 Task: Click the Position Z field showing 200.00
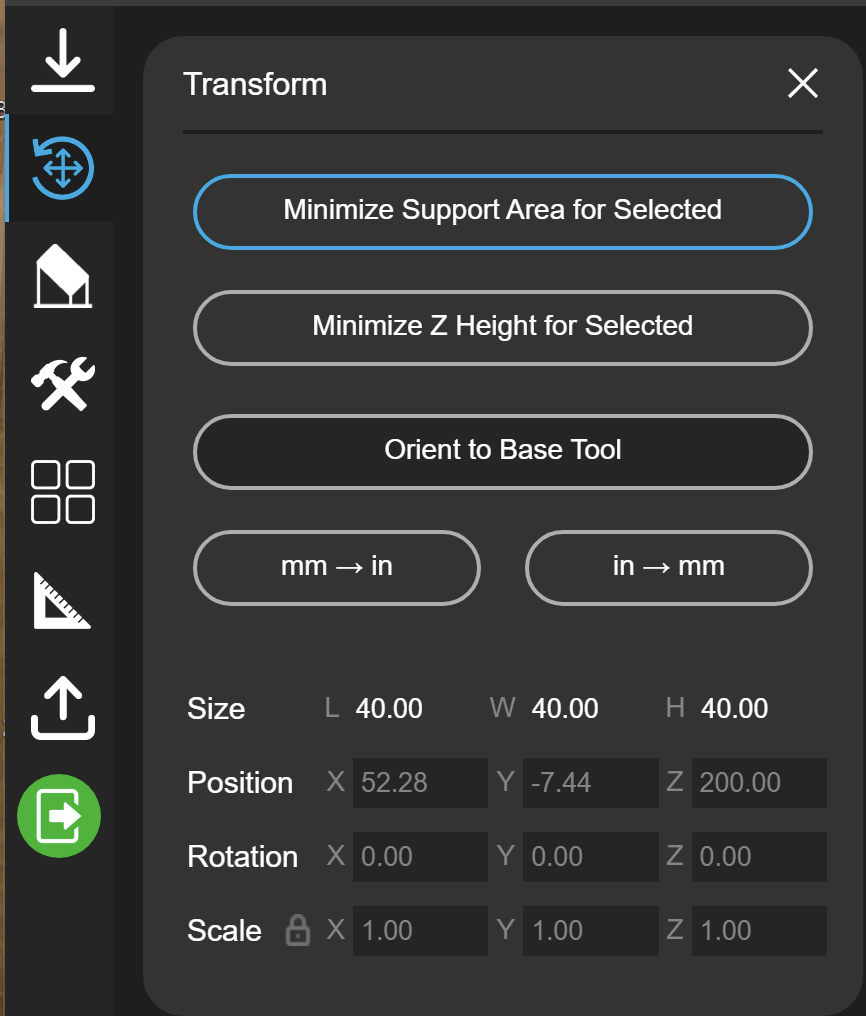759,783
